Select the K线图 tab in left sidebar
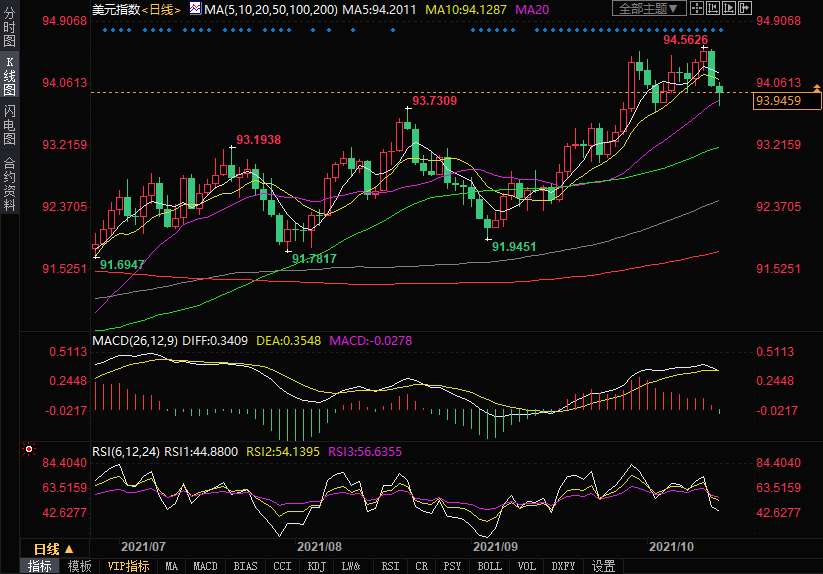The width and height of the screenshot is (823, 574). click(10, 75)
